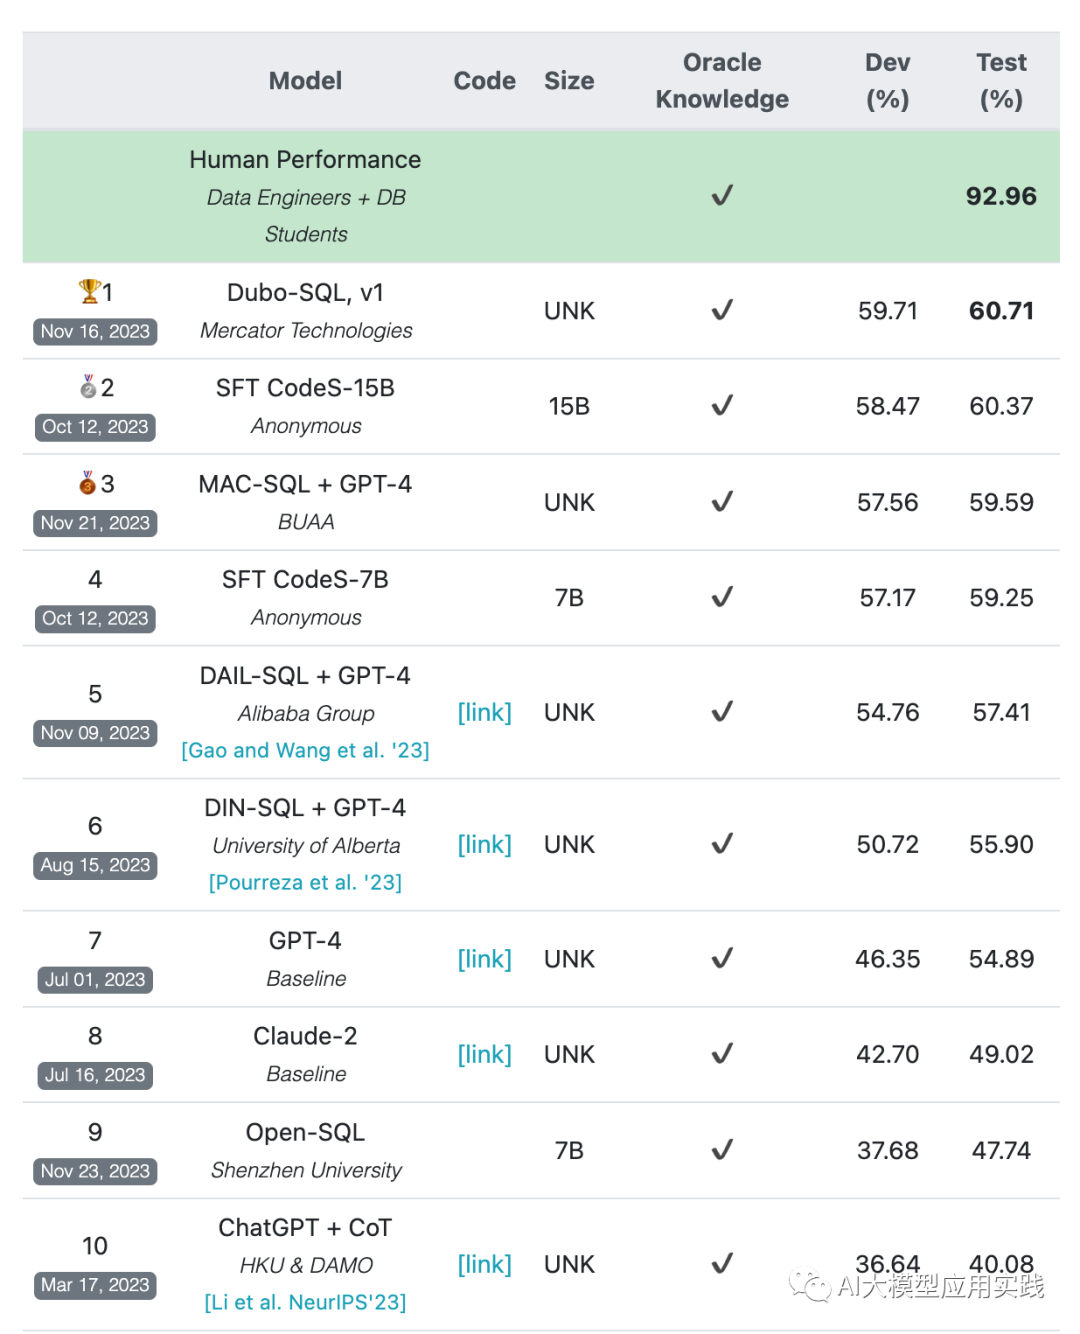Open the Li et al. NeurIPS'23 paper
The image size is (1080, 1334).
(x=305, y=1302)
